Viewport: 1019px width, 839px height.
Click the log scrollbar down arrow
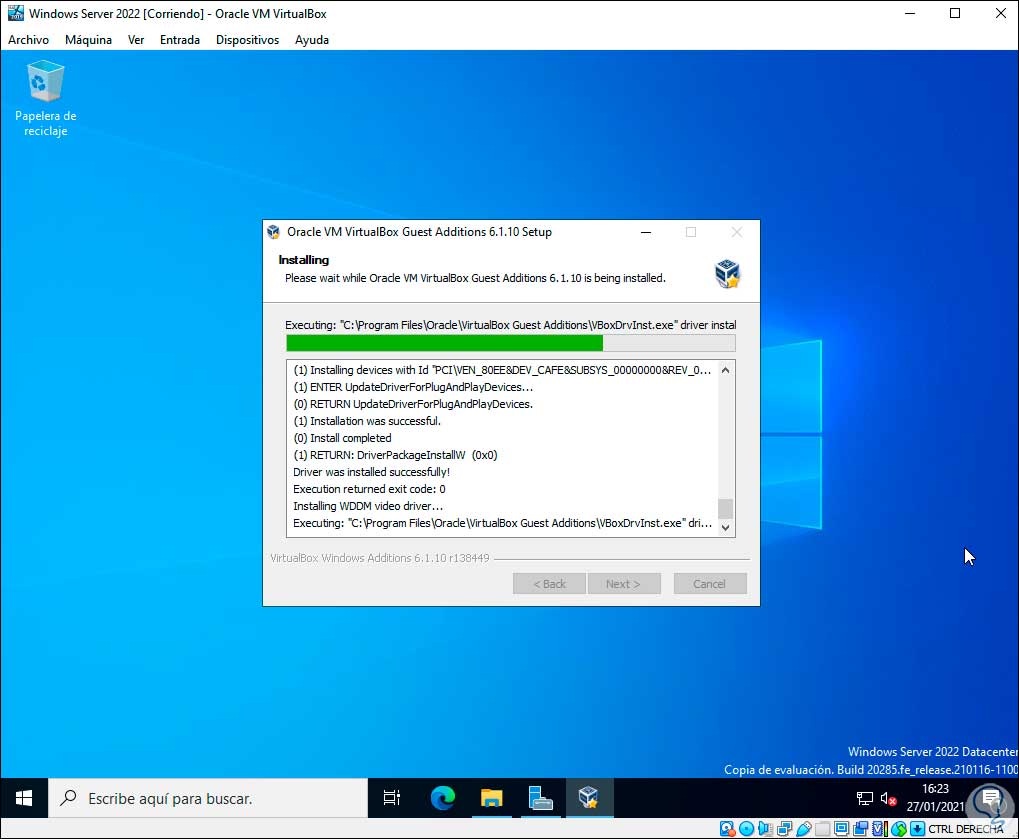726,527
